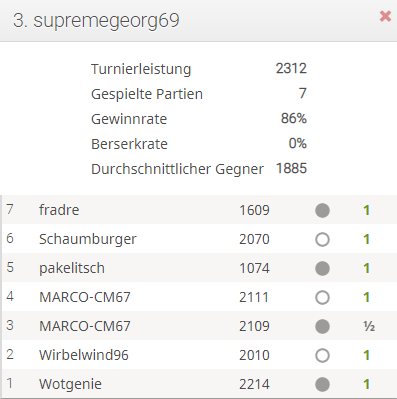This screenshot has height=399, width=397.
Task: Close the supremegeorg69 player panel
Action: [x=385, y=16]
